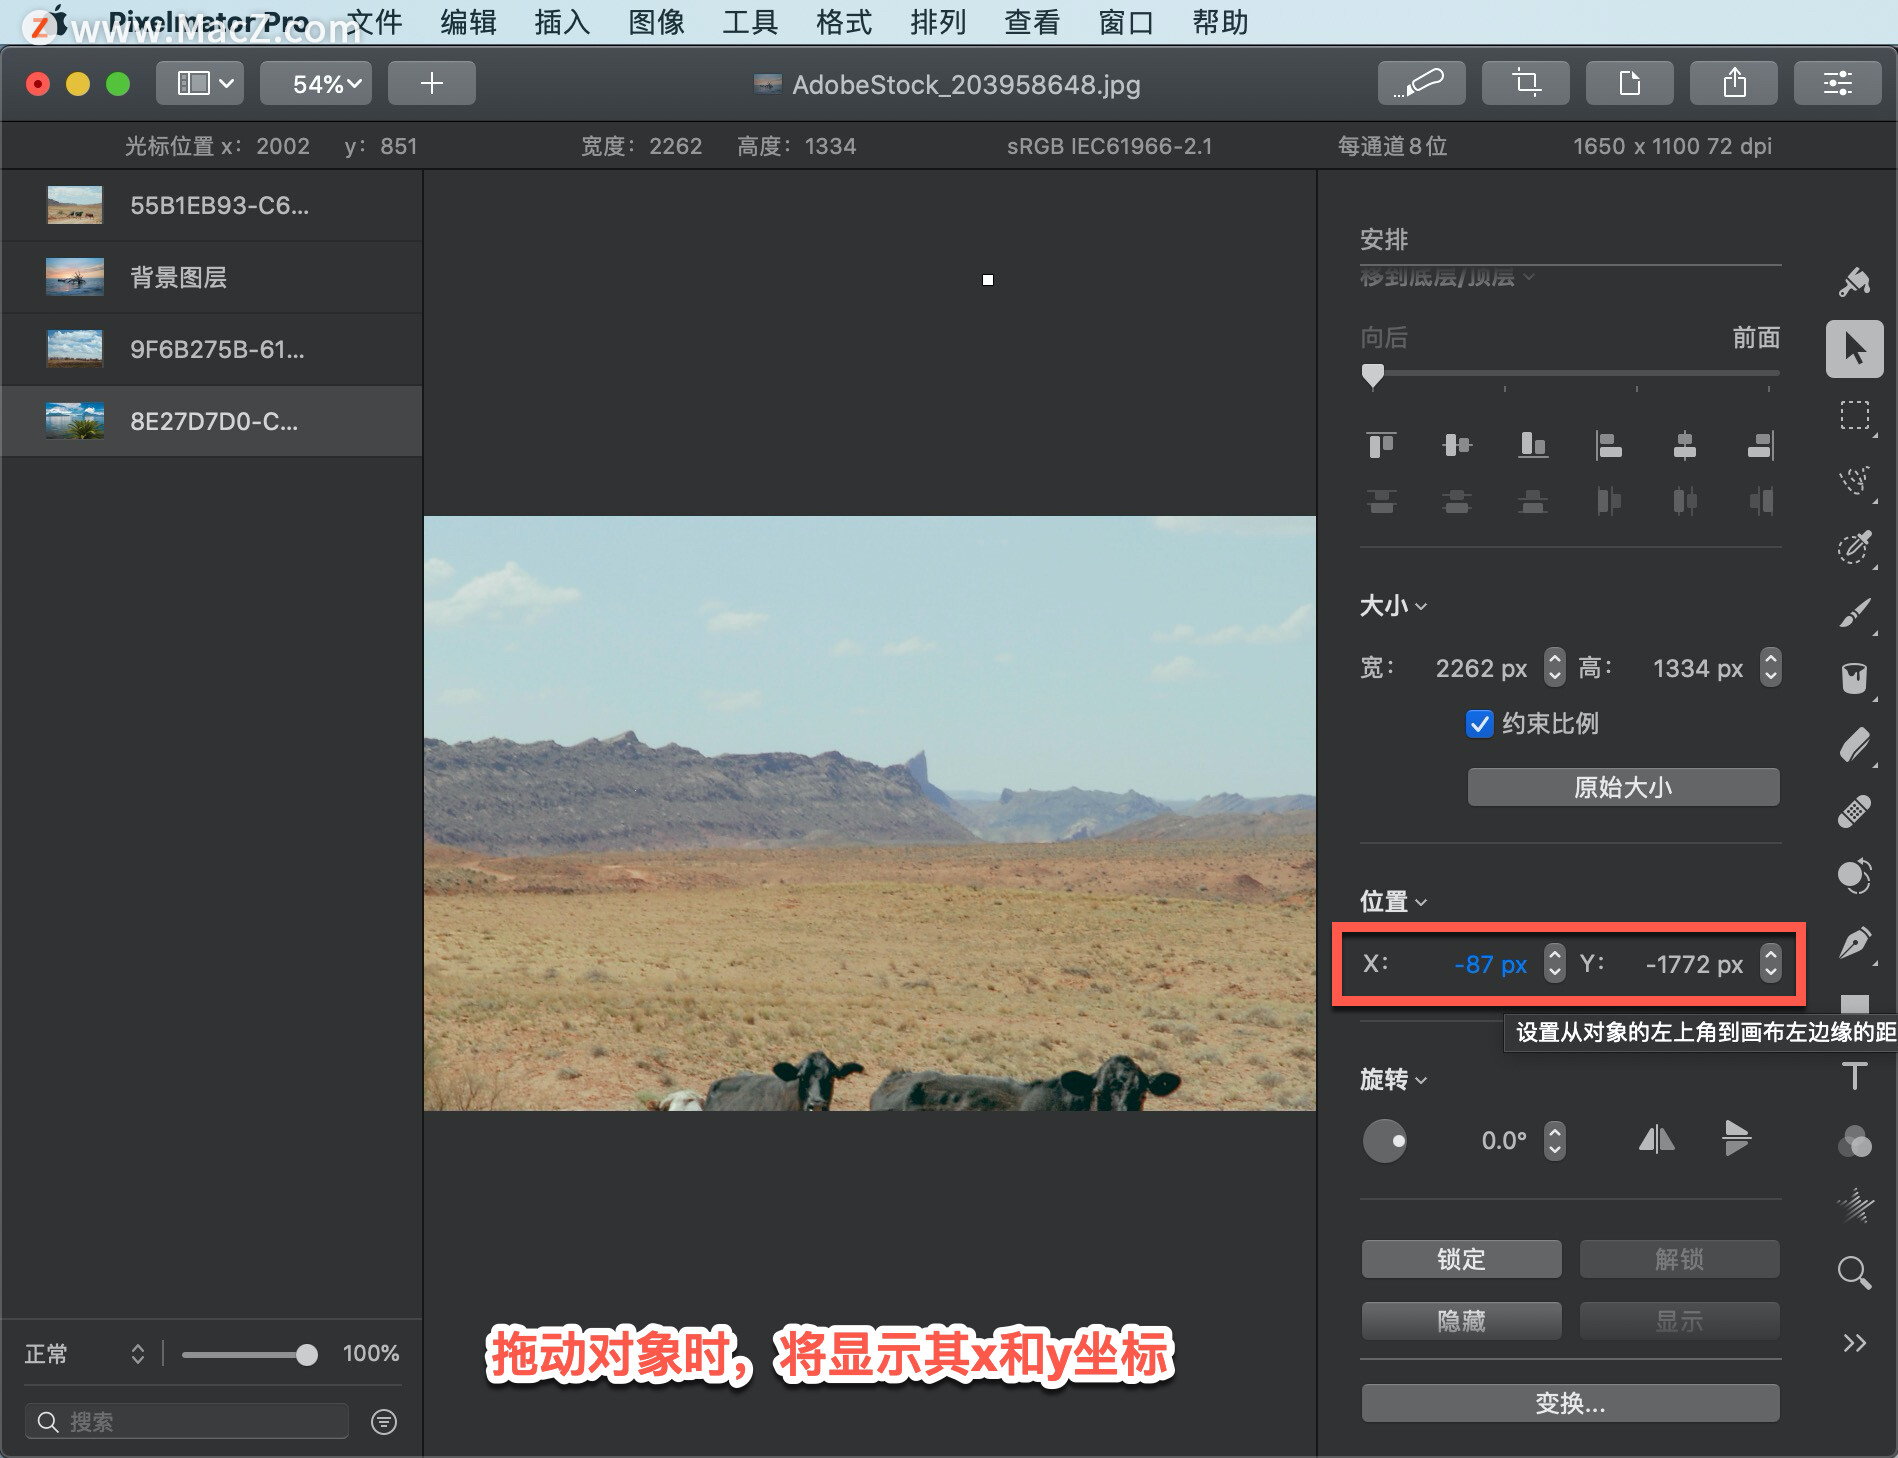Click the X position stepper

(1554, 963)
